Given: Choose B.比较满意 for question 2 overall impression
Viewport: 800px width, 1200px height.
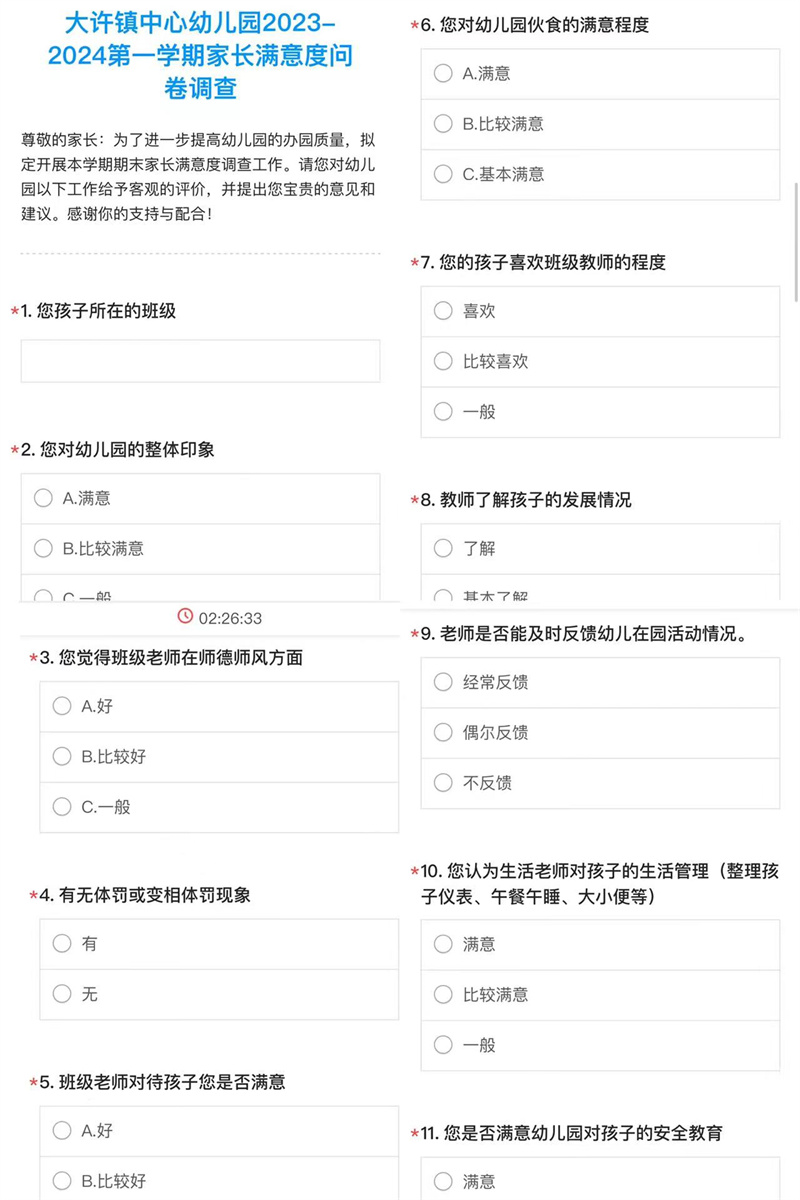Looking at the screenshot, I should pos(43,548).
